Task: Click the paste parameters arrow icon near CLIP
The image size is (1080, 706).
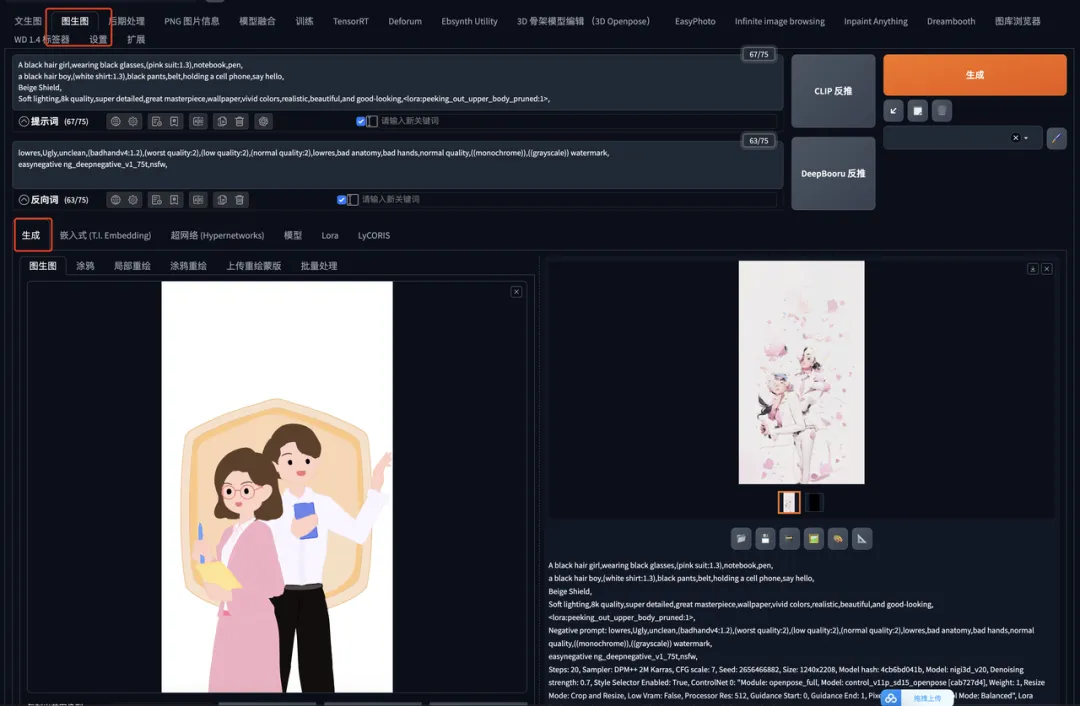Action: coord(894,110)
